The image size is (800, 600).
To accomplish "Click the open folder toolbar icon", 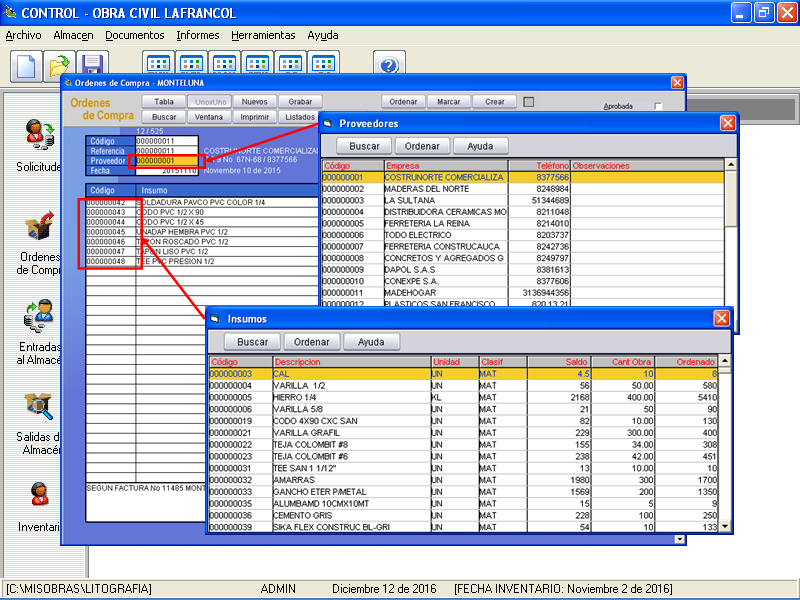I will click(59, 65).
